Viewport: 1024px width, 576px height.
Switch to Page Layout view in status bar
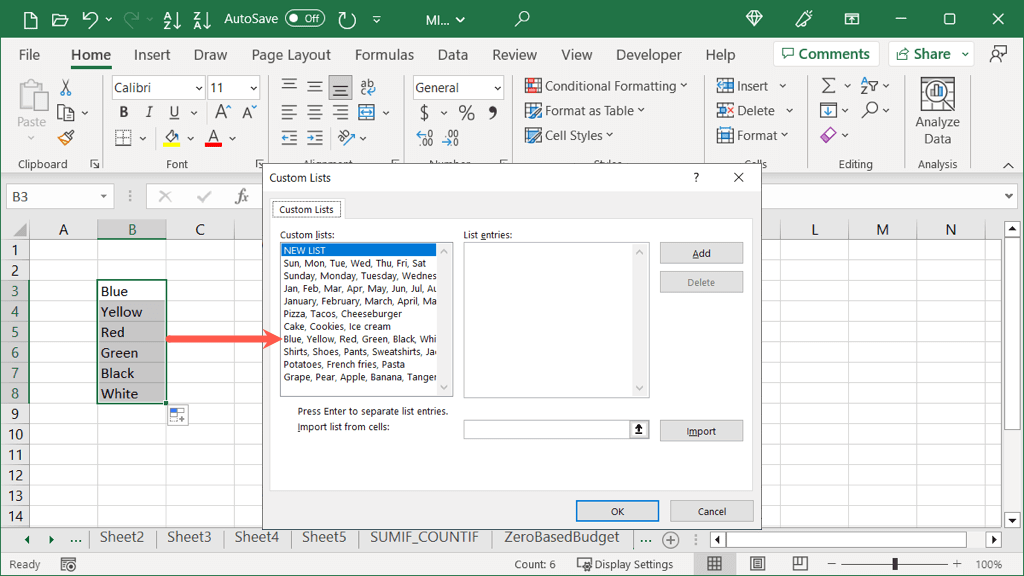point(757,564)
